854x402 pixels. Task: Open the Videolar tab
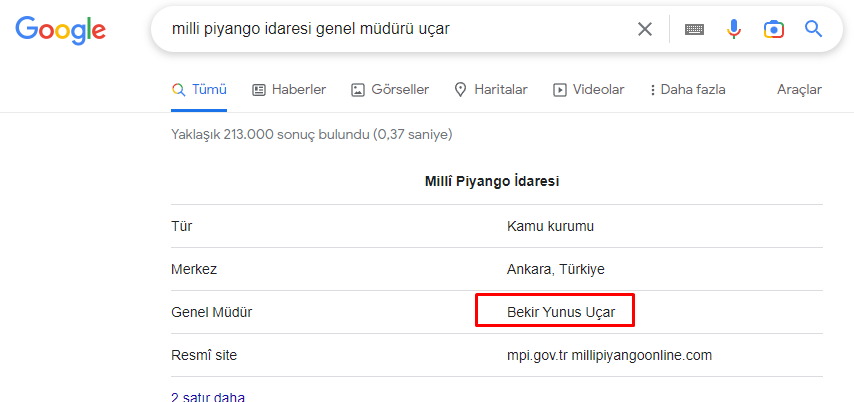[588, 90]
